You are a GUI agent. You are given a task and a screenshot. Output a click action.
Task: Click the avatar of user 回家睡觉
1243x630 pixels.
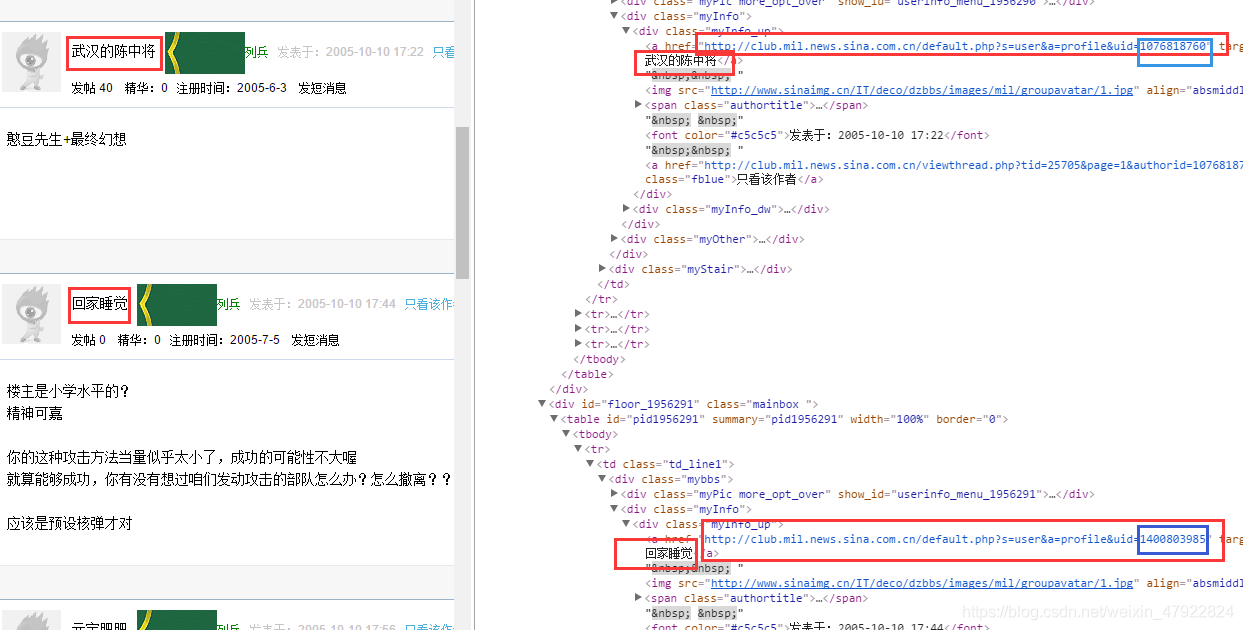pos(32,314)
